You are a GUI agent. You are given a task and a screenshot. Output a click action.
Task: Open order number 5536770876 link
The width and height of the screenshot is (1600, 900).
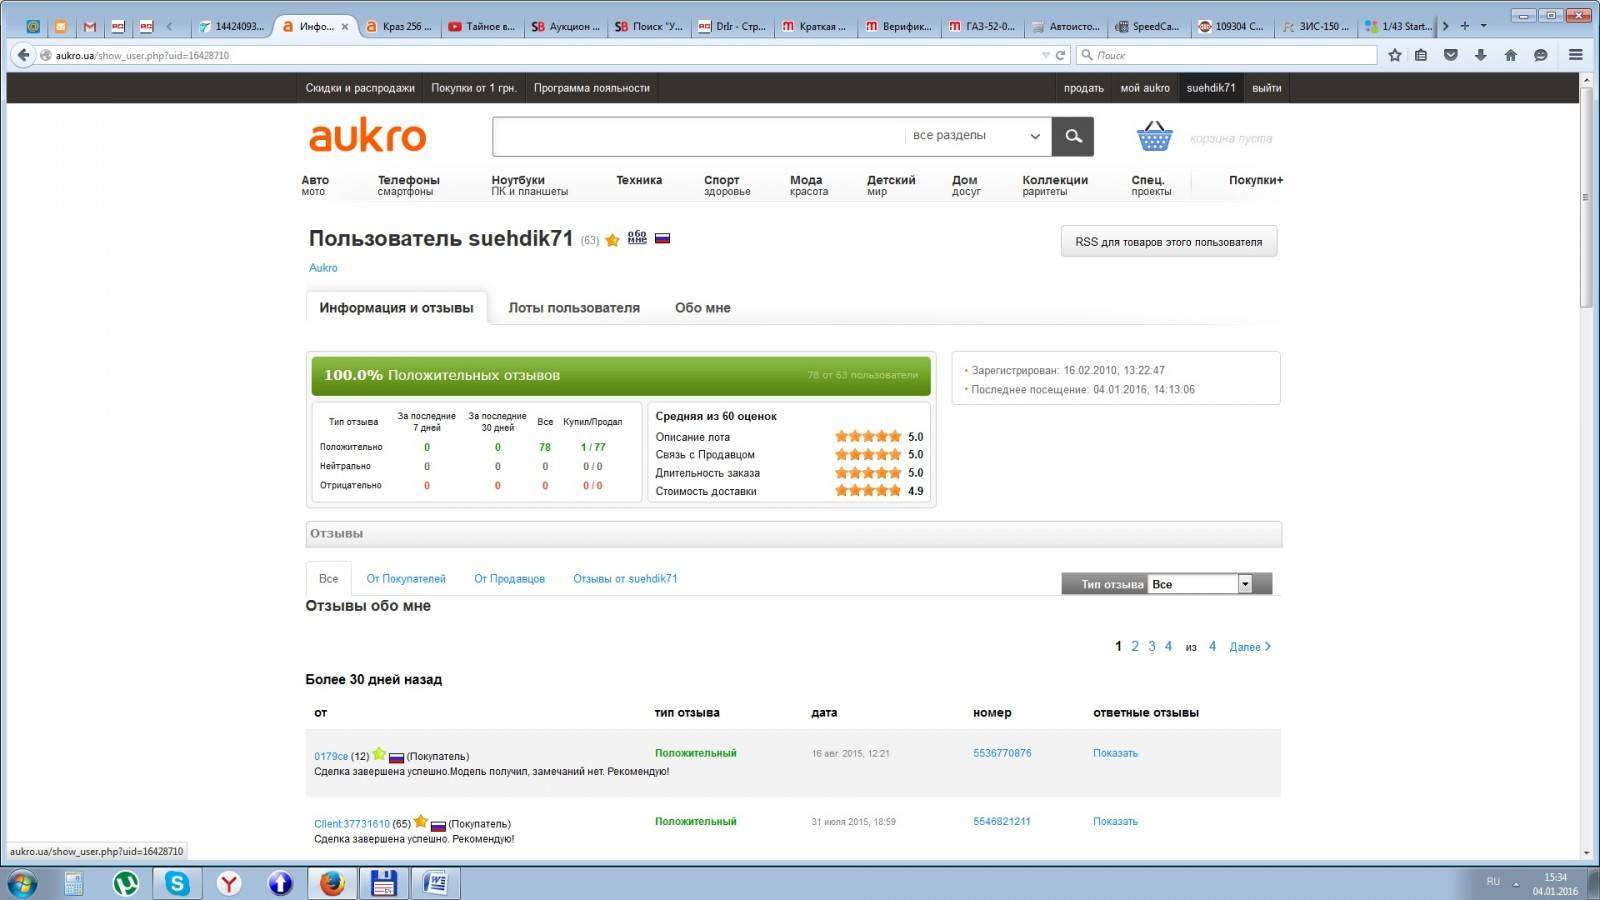[1002, 753]
